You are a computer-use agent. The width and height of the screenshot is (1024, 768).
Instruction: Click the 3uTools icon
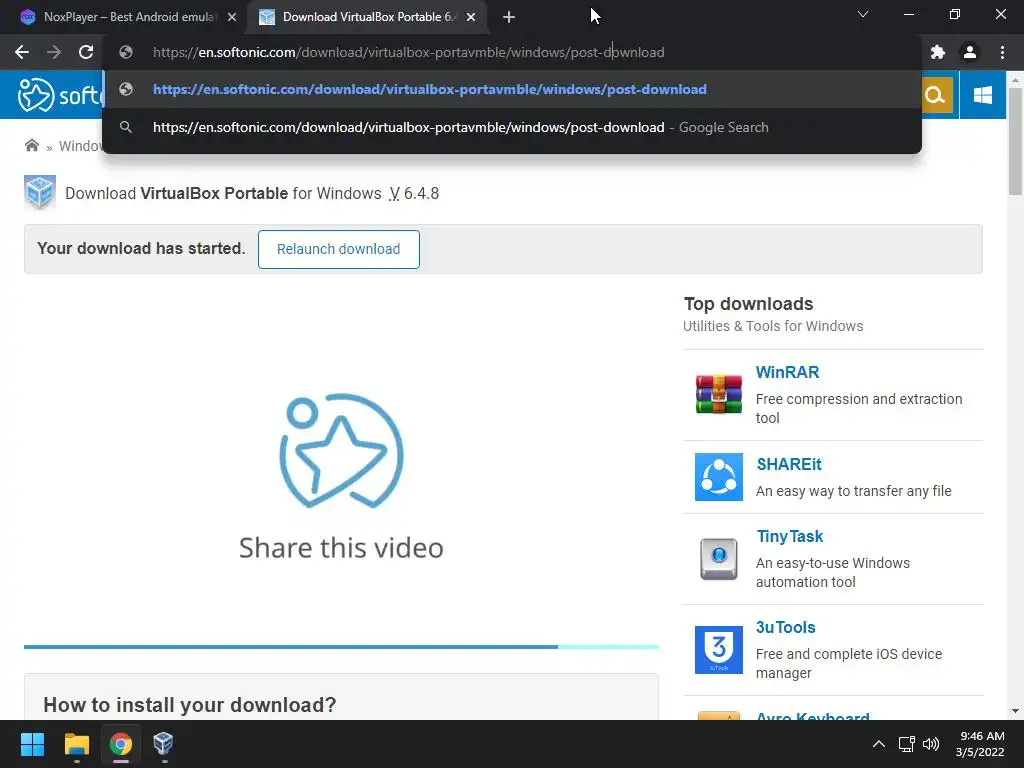point(718,650)
